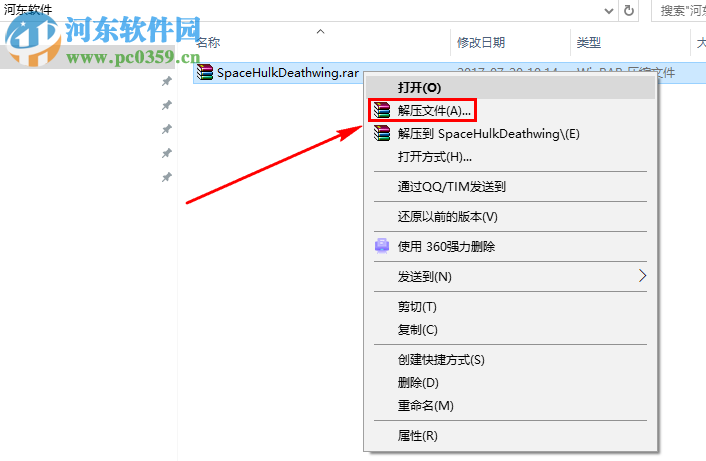Click the WinRAR icon beside 解压文件(A)...
Image resolution: width=706 pixels, height=461 pixels.
pyautogui.click(x=382, y=110)
